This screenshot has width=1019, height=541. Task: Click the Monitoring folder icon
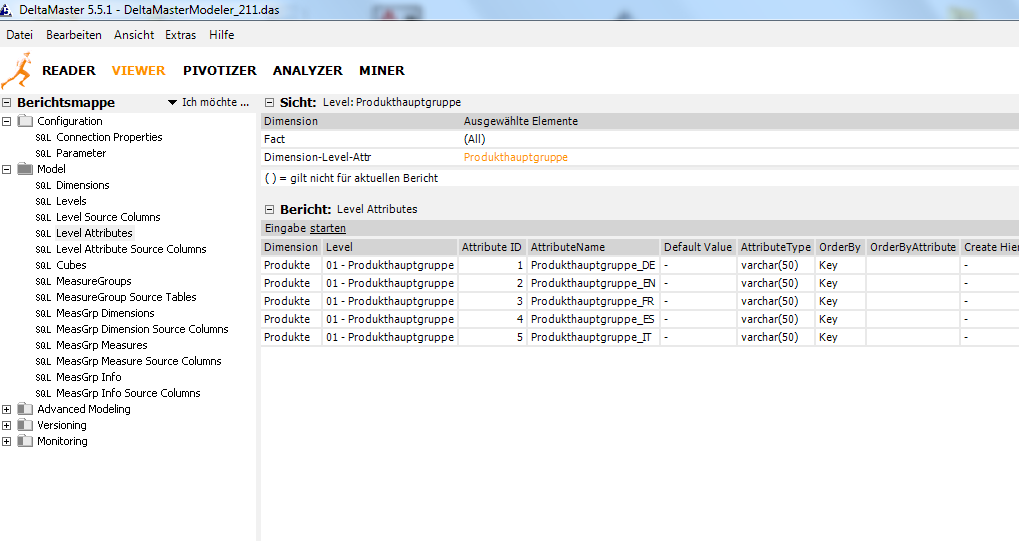point(25,441)
